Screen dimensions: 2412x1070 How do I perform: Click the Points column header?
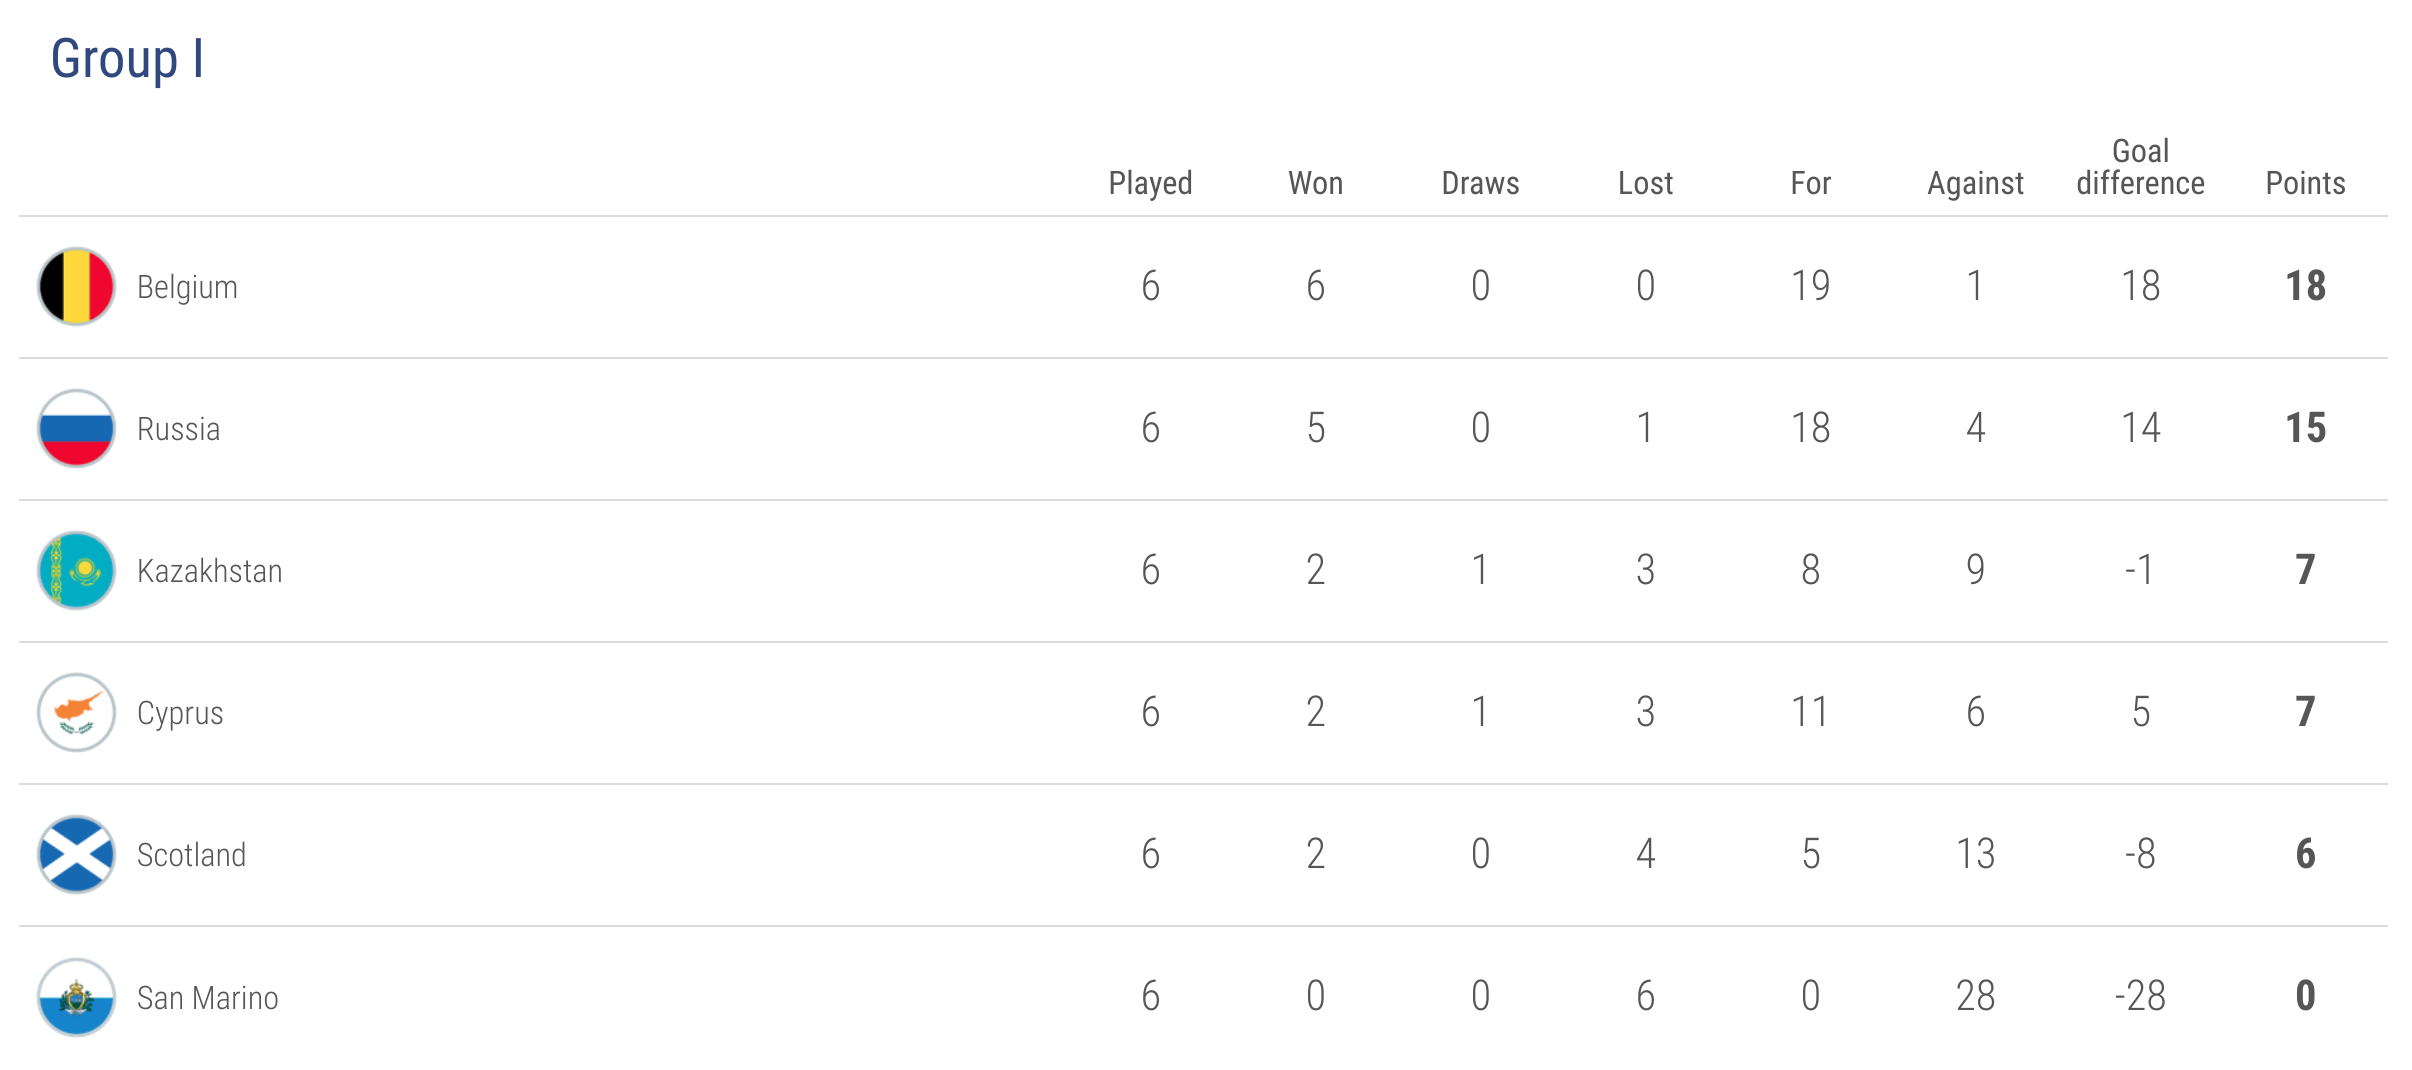coord(2305,183)
